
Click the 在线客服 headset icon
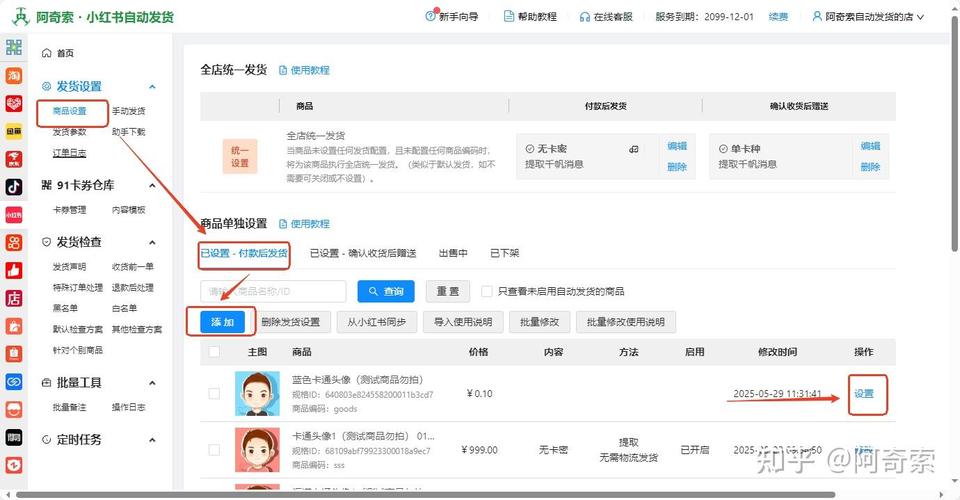coord(585,17)
